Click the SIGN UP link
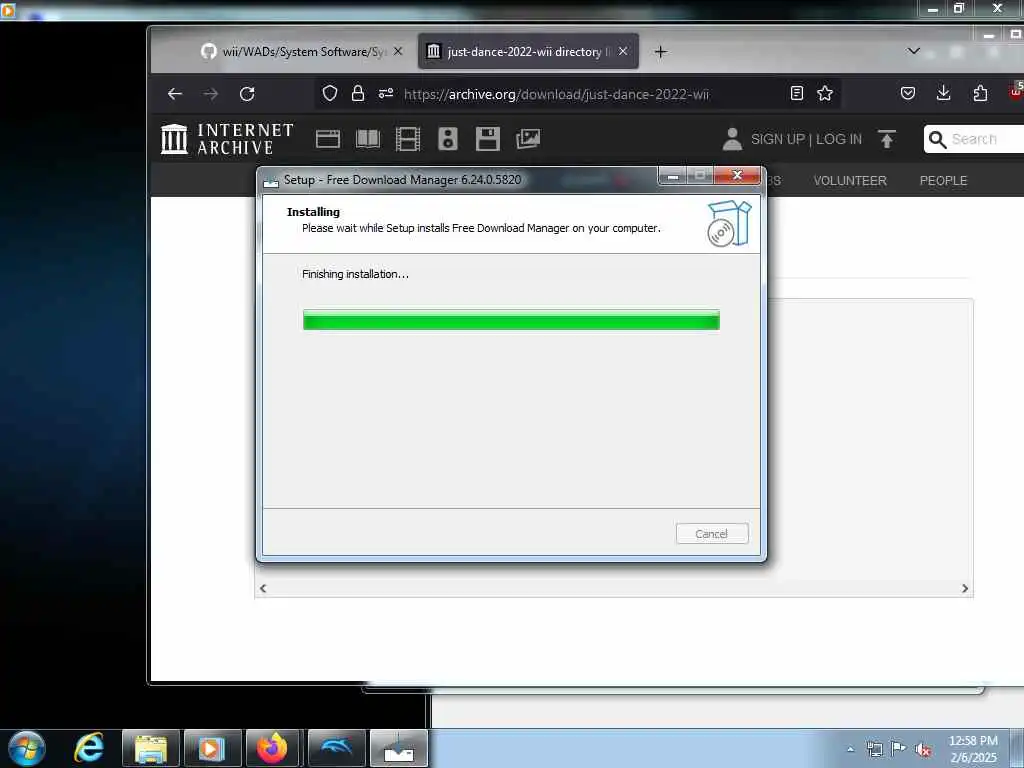 778,139
